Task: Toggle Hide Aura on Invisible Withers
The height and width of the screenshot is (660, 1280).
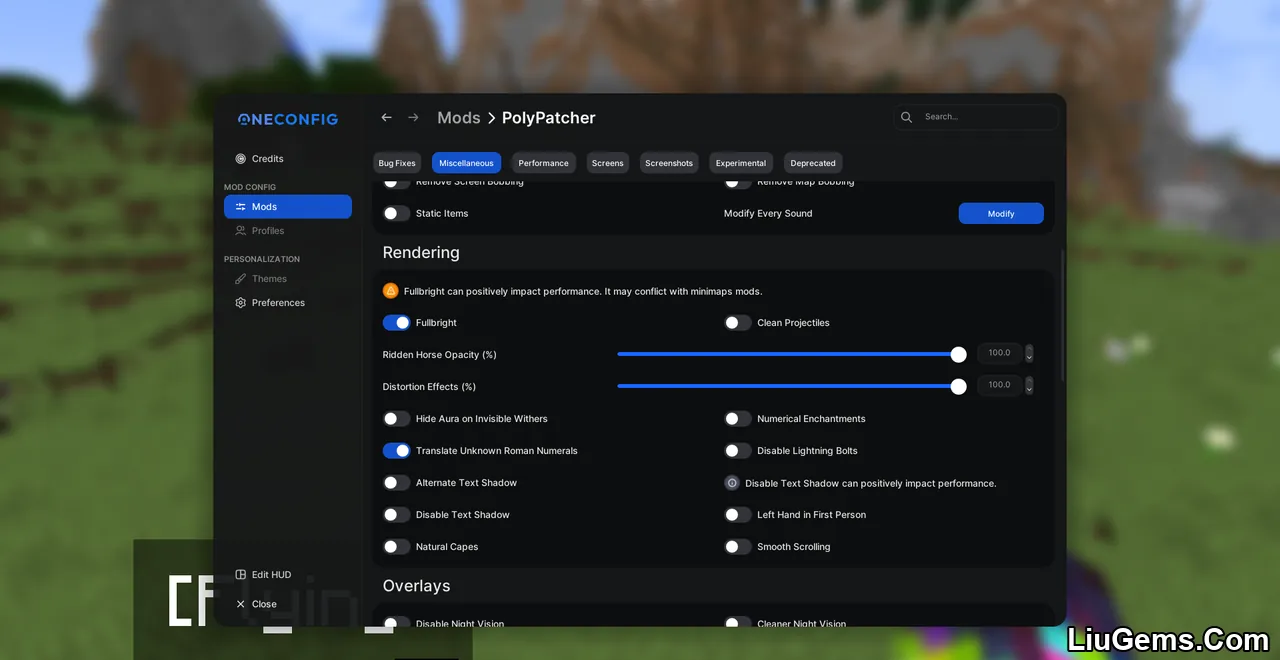Action: click(x=397, y=419)
